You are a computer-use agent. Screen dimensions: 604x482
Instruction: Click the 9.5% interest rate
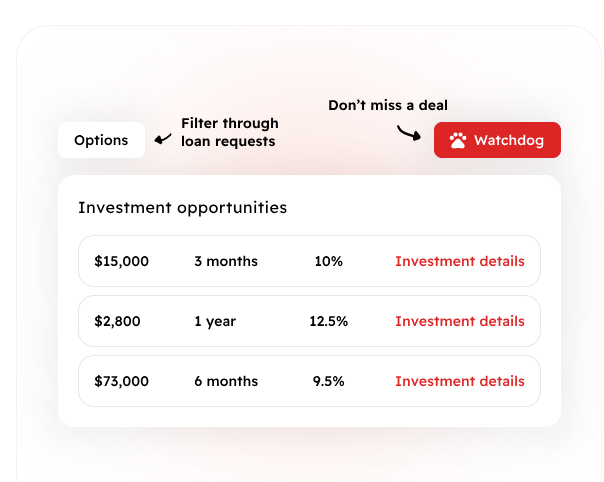point(329,381)
